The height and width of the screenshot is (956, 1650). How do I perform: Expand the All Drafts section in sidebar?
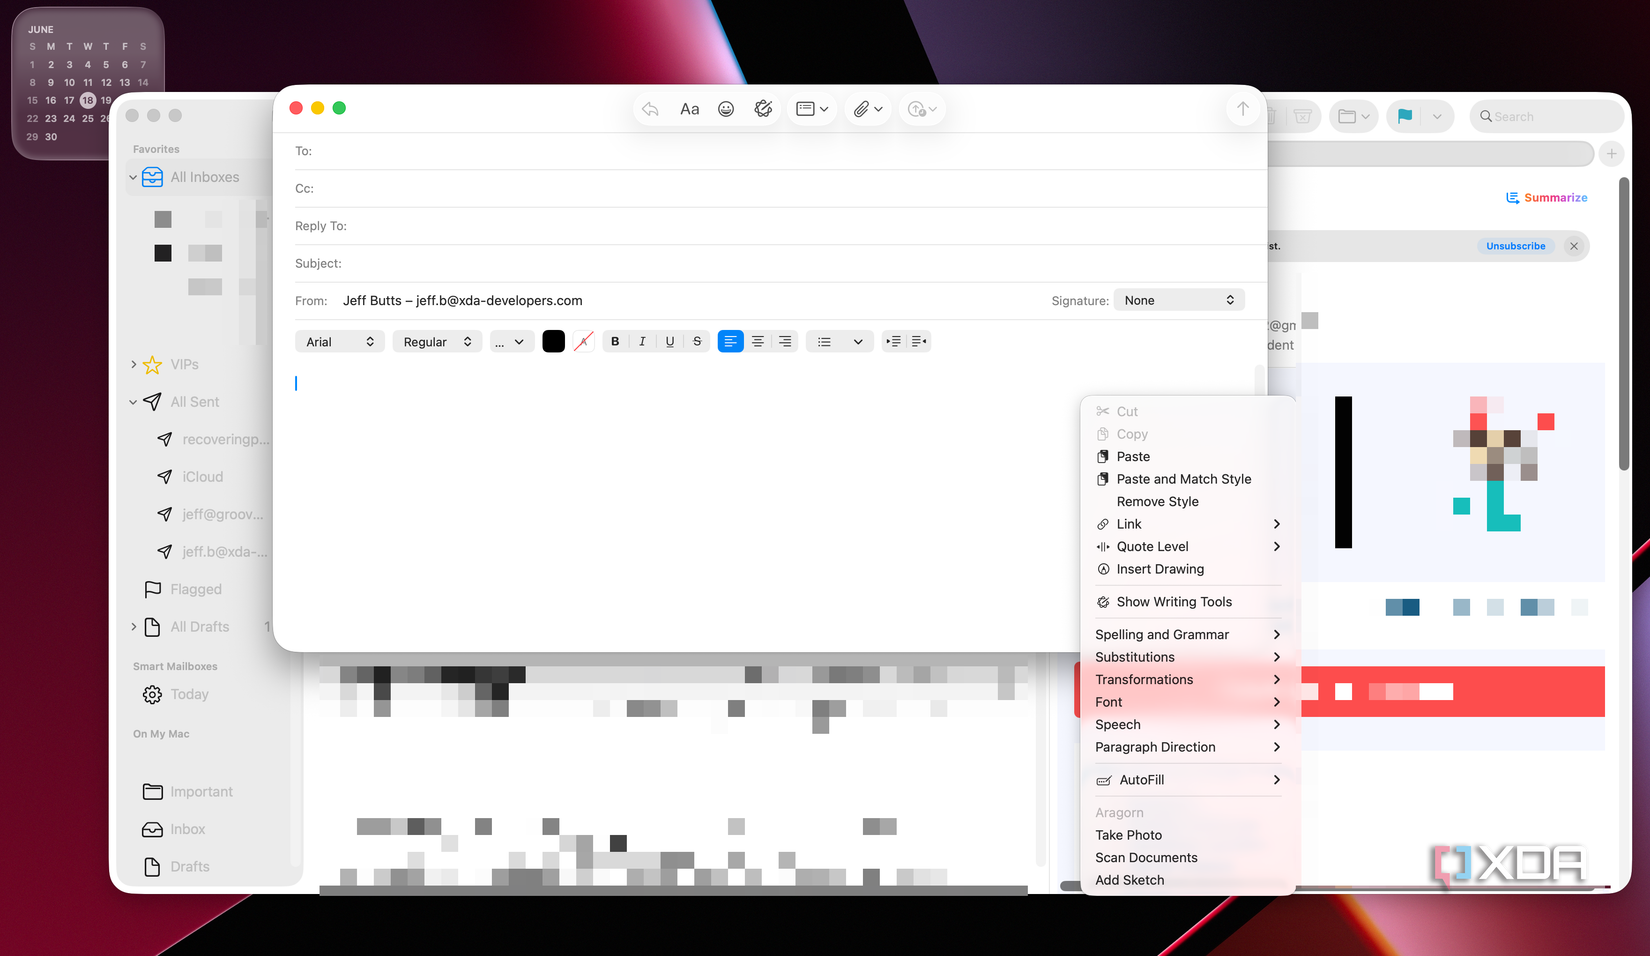point(133,627)
